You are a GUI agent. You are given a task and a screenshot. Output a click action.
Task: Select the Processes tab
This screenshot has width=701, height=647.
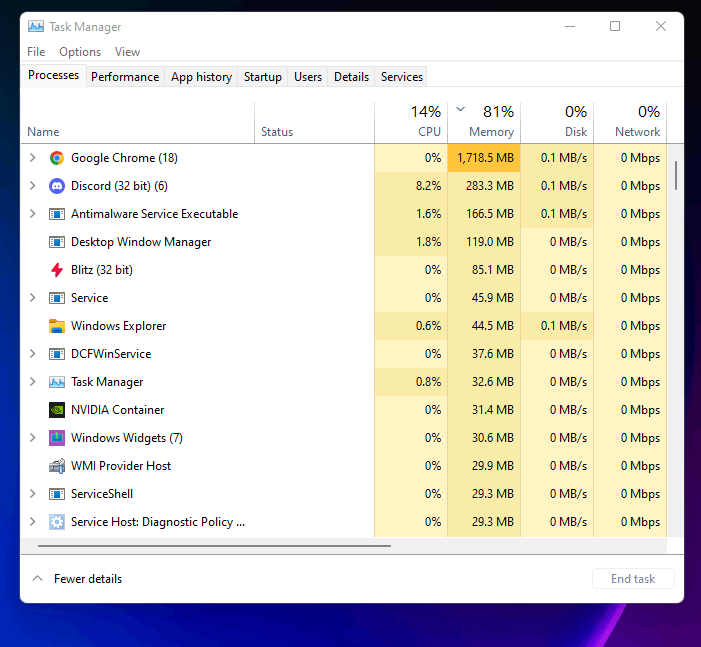54,75
